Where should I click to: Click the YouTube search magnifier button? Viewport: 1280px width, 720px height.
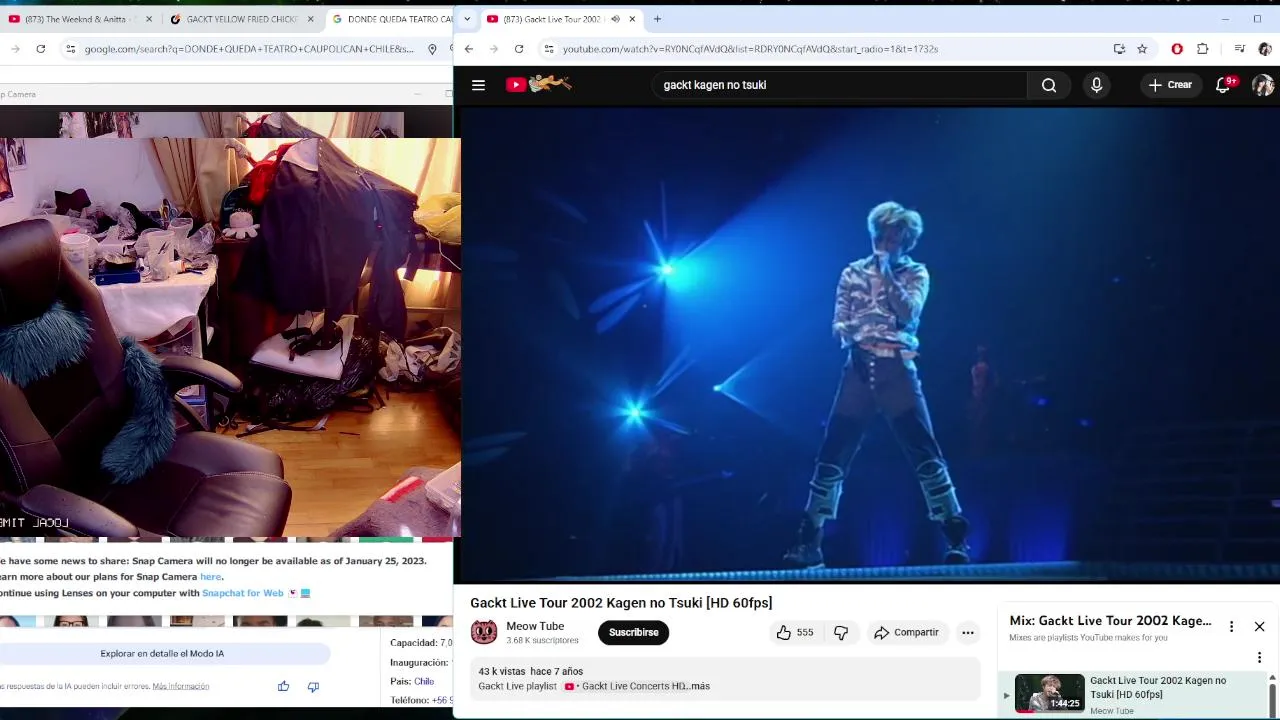(x=1049, y=85)
